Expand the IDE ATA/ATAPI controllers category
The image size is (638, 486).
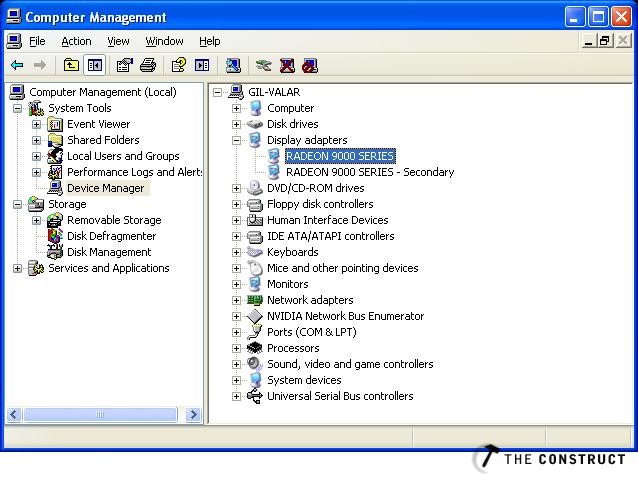pos(236,236)
